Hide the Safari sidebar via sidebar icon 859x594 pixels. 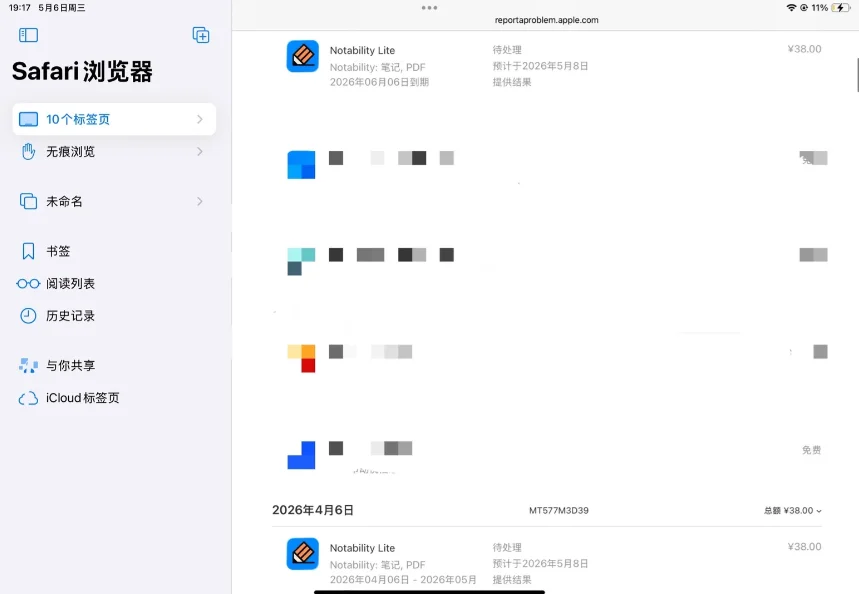tap(28, 36)
